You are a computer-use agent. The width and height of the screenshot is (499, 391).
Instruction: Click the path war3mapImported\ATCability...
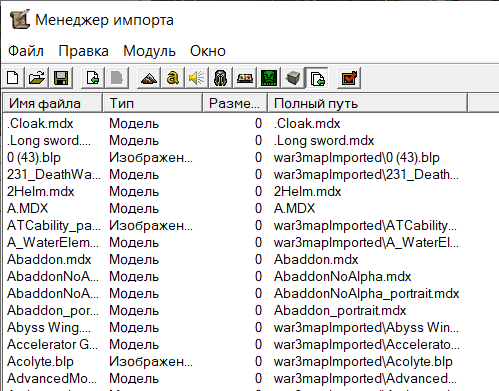(x=365, y=226)
